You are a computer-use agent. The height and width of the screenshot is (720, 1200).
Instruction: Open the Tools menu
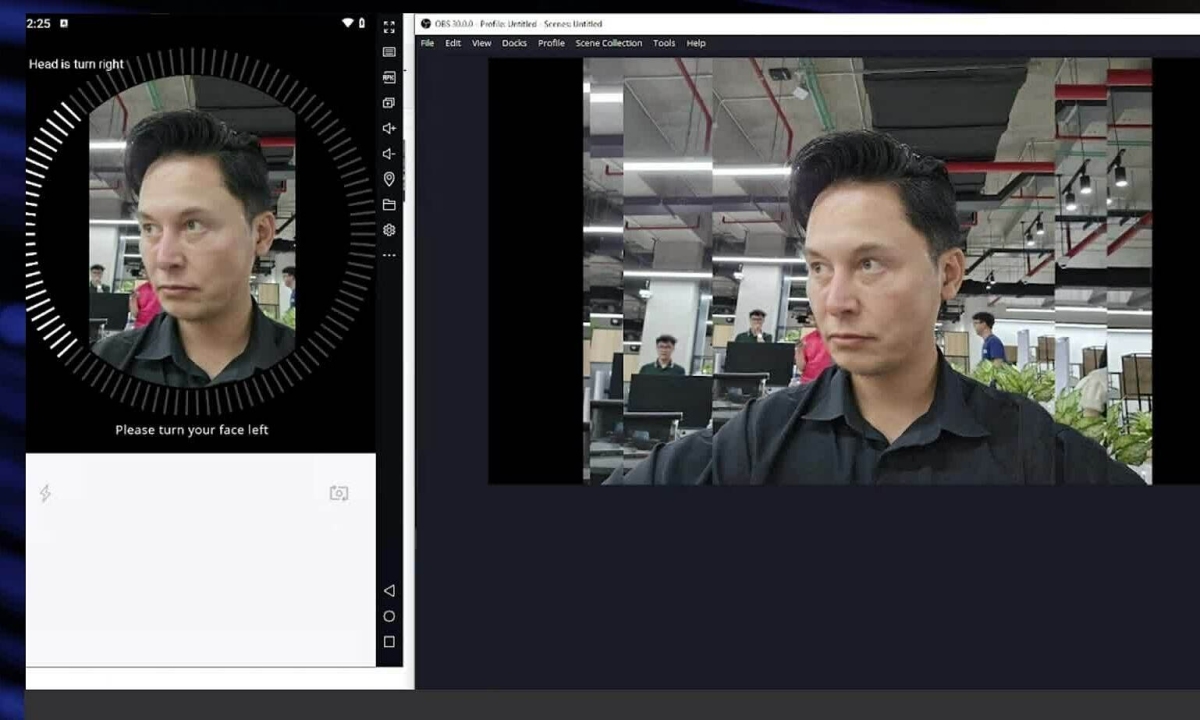coord(664,43)
